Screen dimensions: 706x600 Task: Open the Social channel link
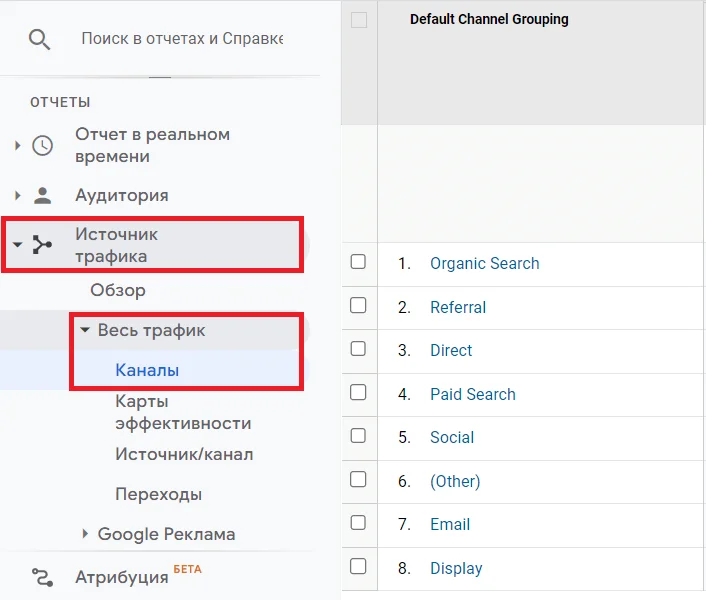(x=452, y=437)
